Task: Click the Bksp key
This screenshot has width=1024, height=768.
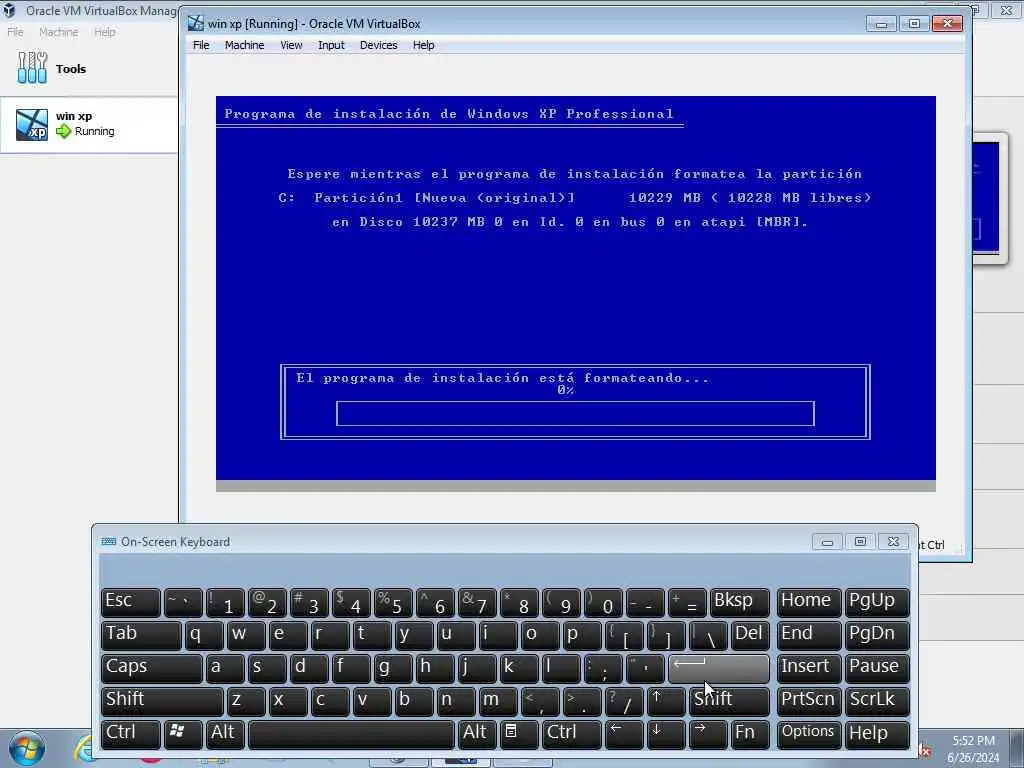Action: (740, 602)
